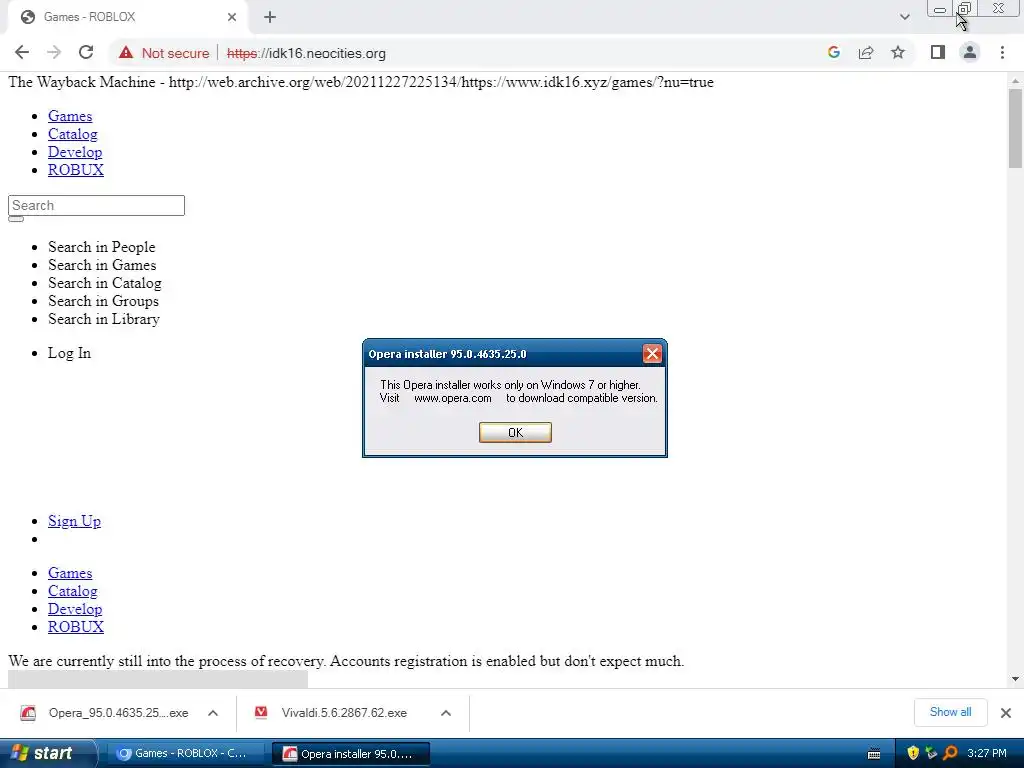Screen dimensions: 1024x768
Task: Confirm Opera installer dialog with OK
Action: coord(515,432)
